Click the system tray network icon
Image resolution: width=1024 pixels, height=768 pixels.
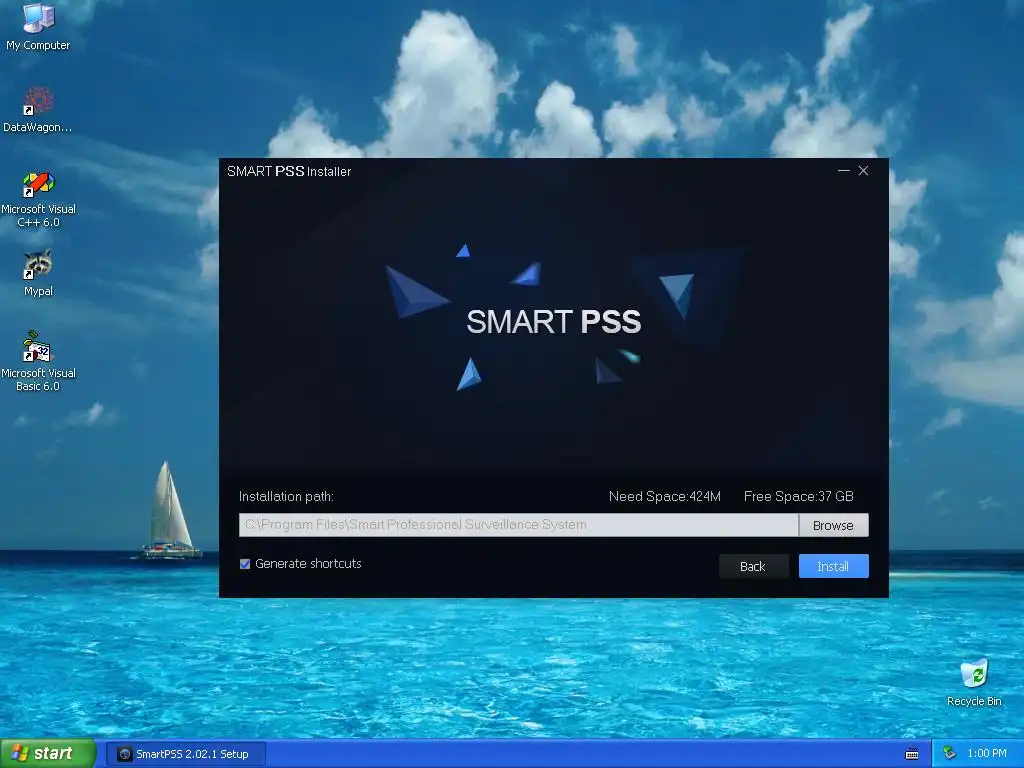(x=949, y=754)
